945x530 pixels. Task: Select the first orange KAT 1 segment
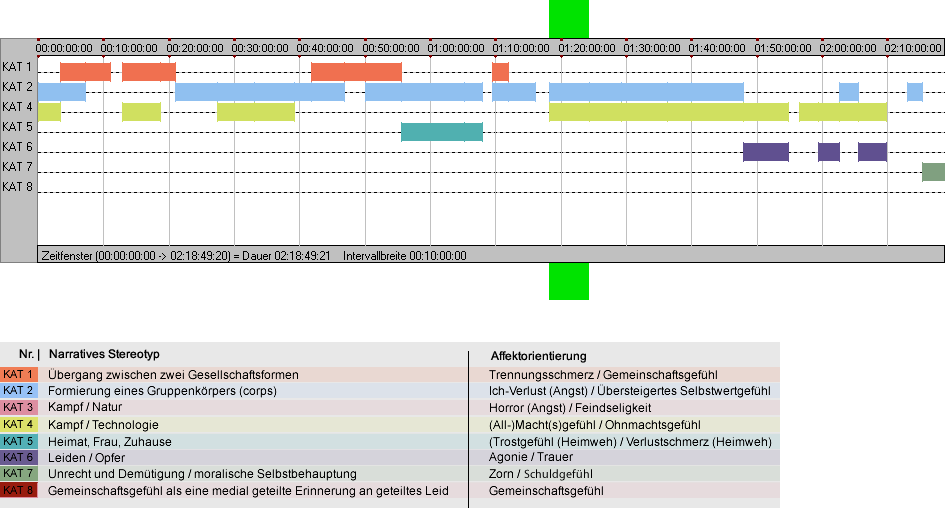[86, 72]
